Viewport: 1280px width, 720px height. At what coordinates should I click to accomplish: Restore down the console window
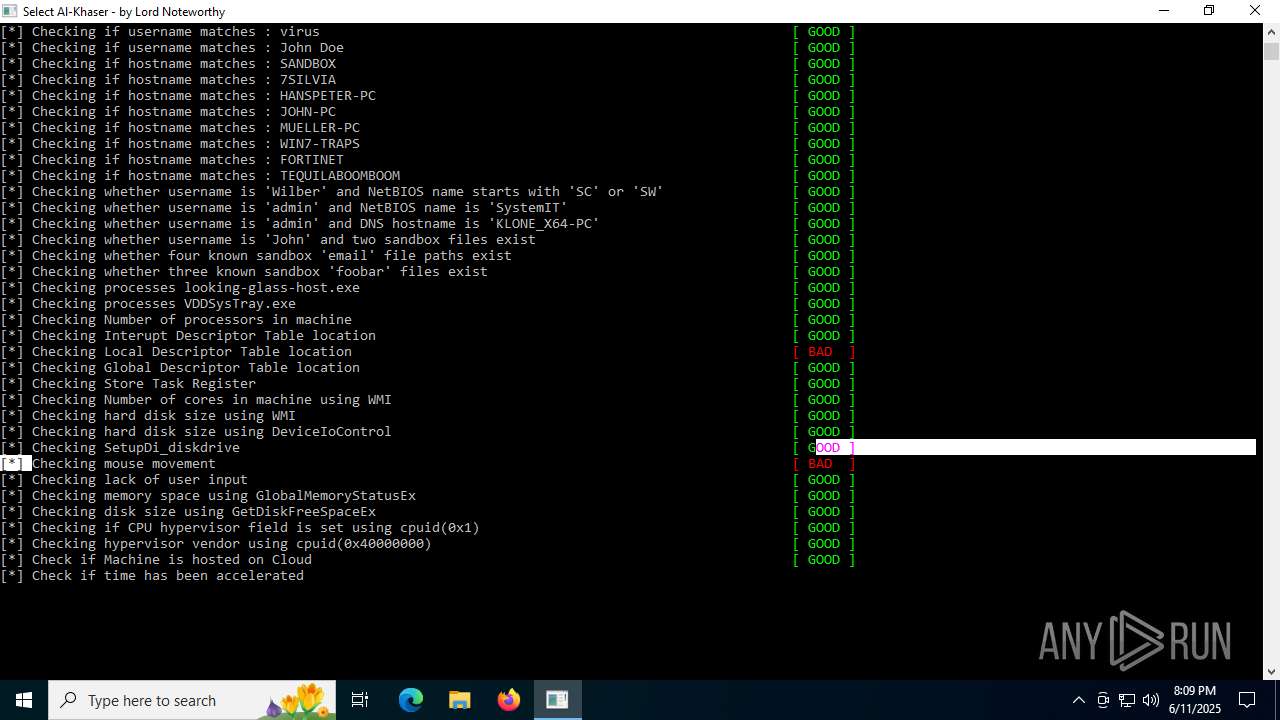[x=1209, y=11]
